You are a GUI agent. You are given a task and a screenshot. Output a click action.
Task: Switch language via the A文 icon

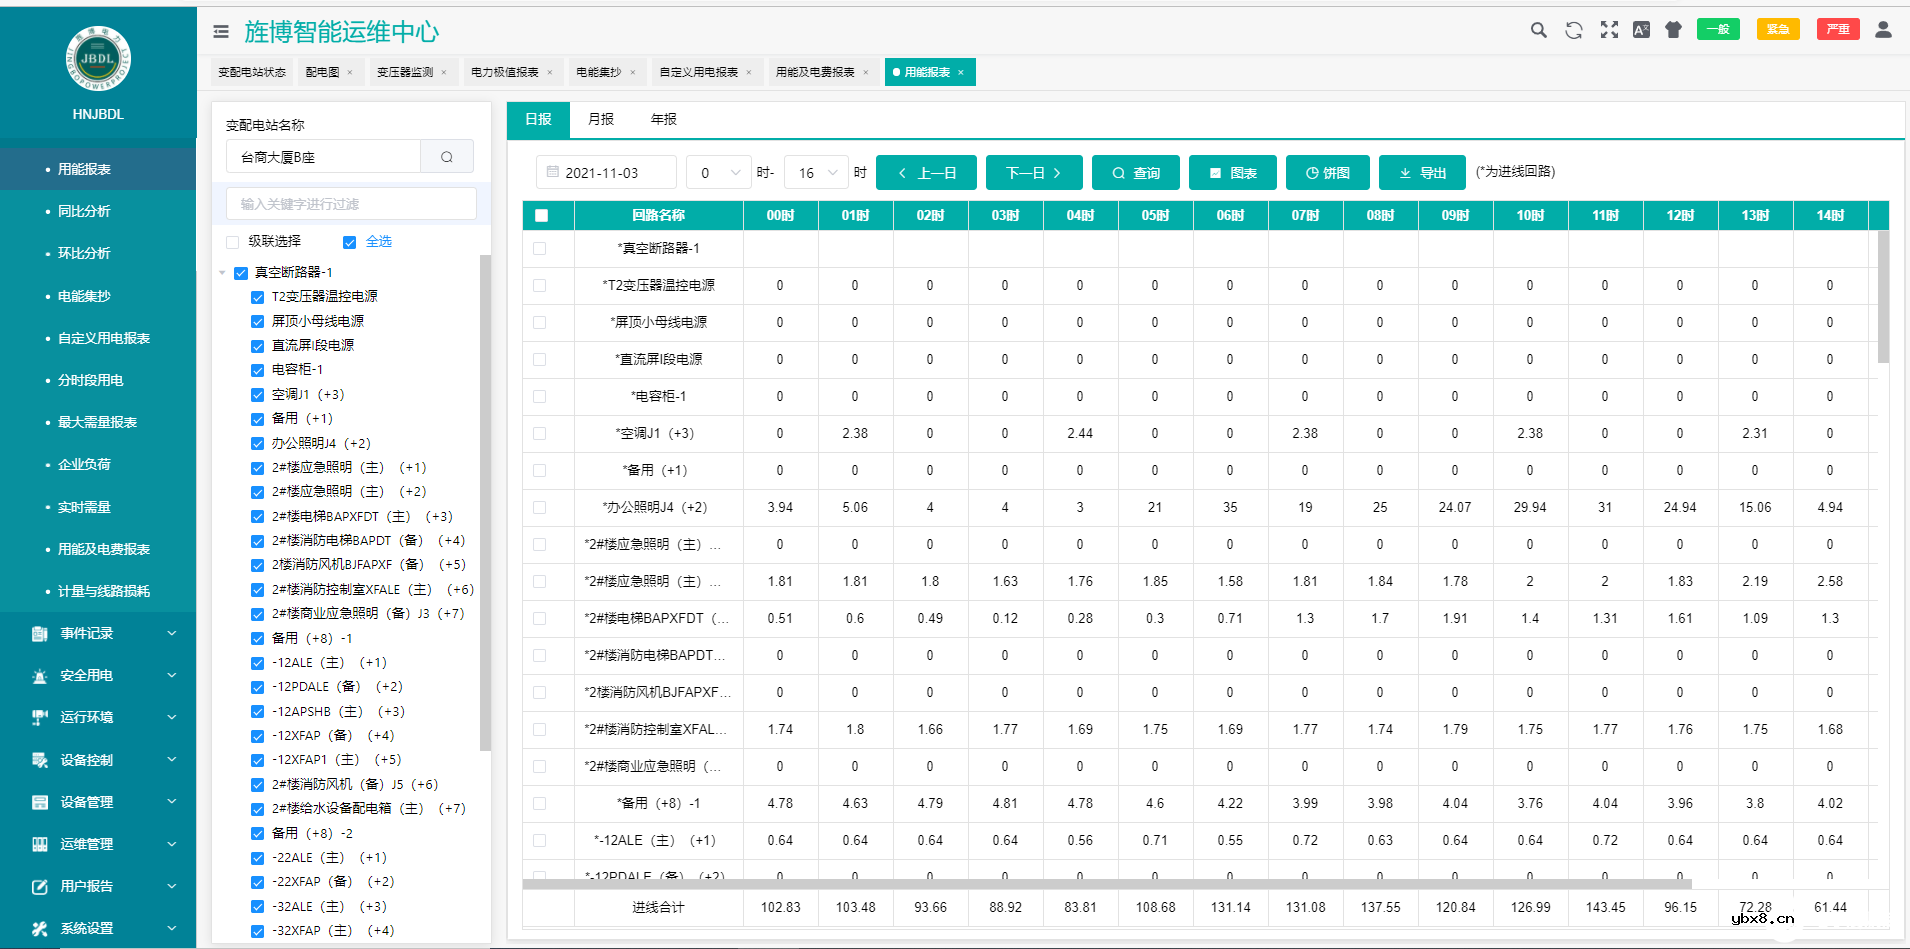(x=1641, y=30)
